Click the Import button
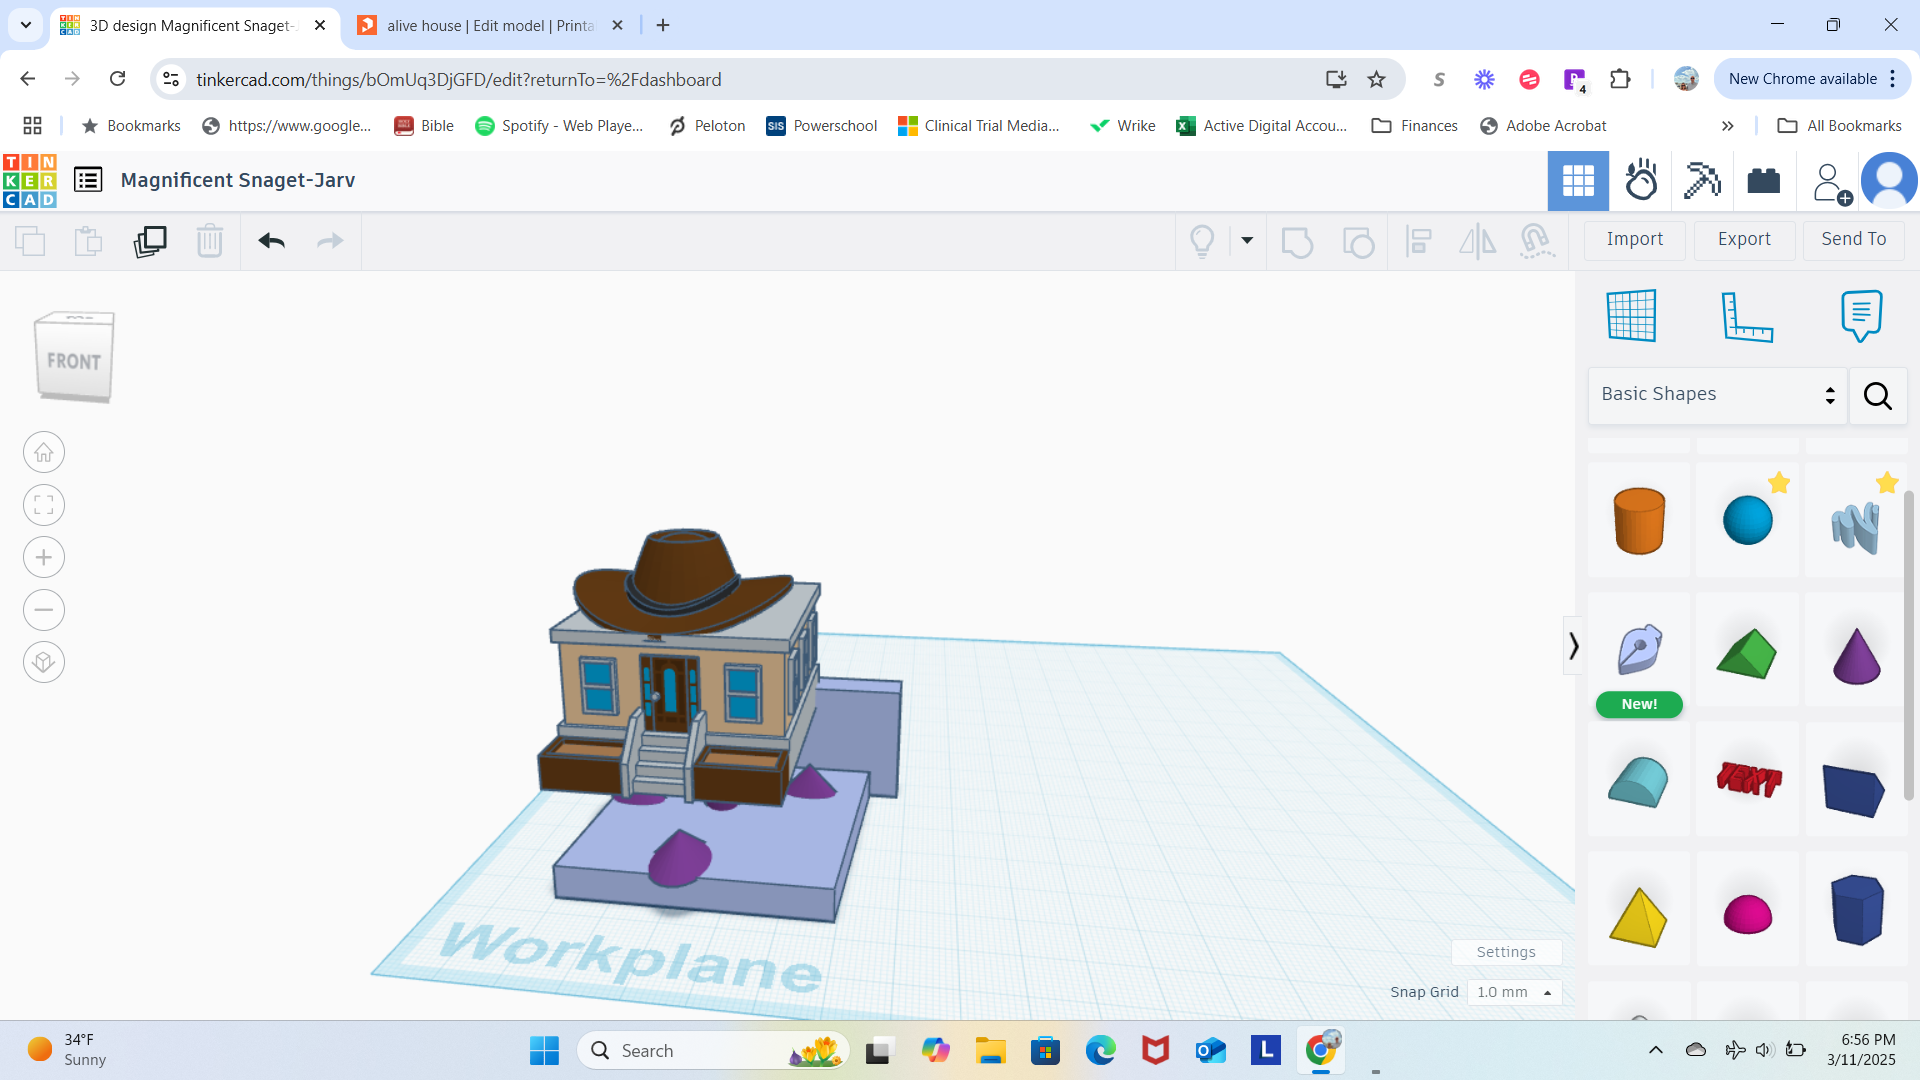The height and width of the screenshot is (1080, 1920). 1635,239
